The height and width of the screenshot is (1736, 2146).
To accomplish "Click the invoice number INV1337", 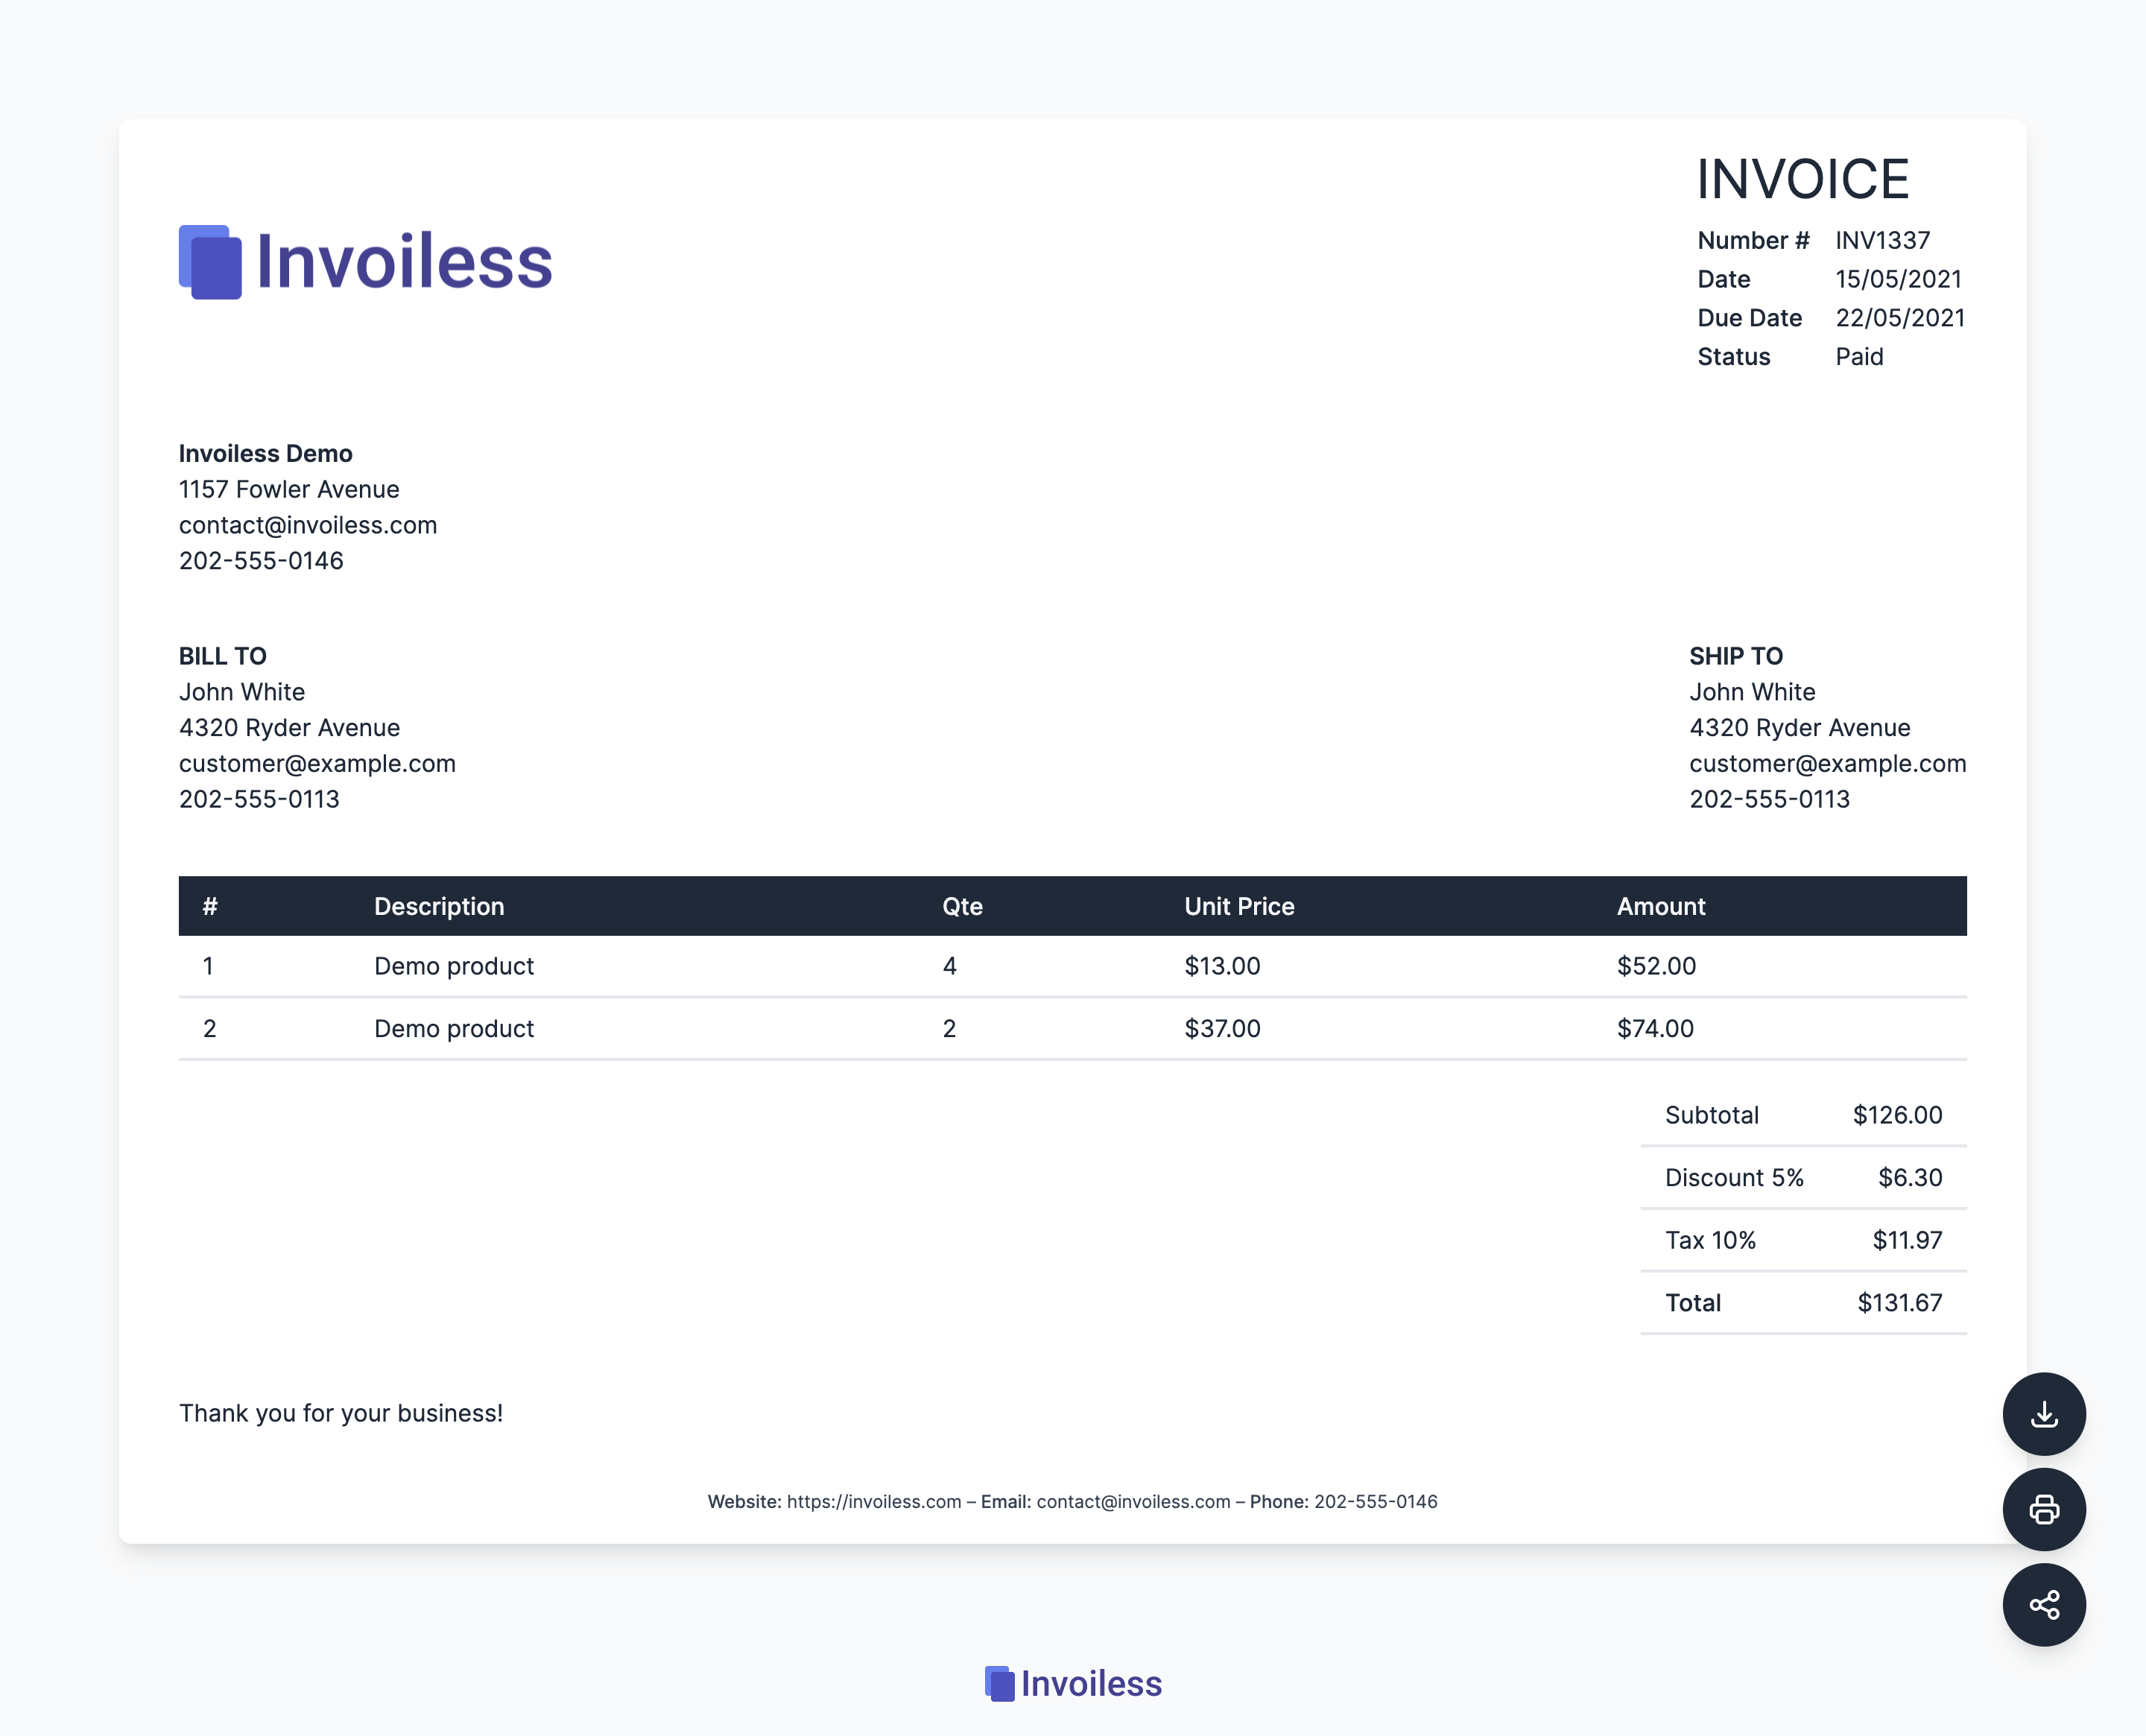I will (1882, 240).
